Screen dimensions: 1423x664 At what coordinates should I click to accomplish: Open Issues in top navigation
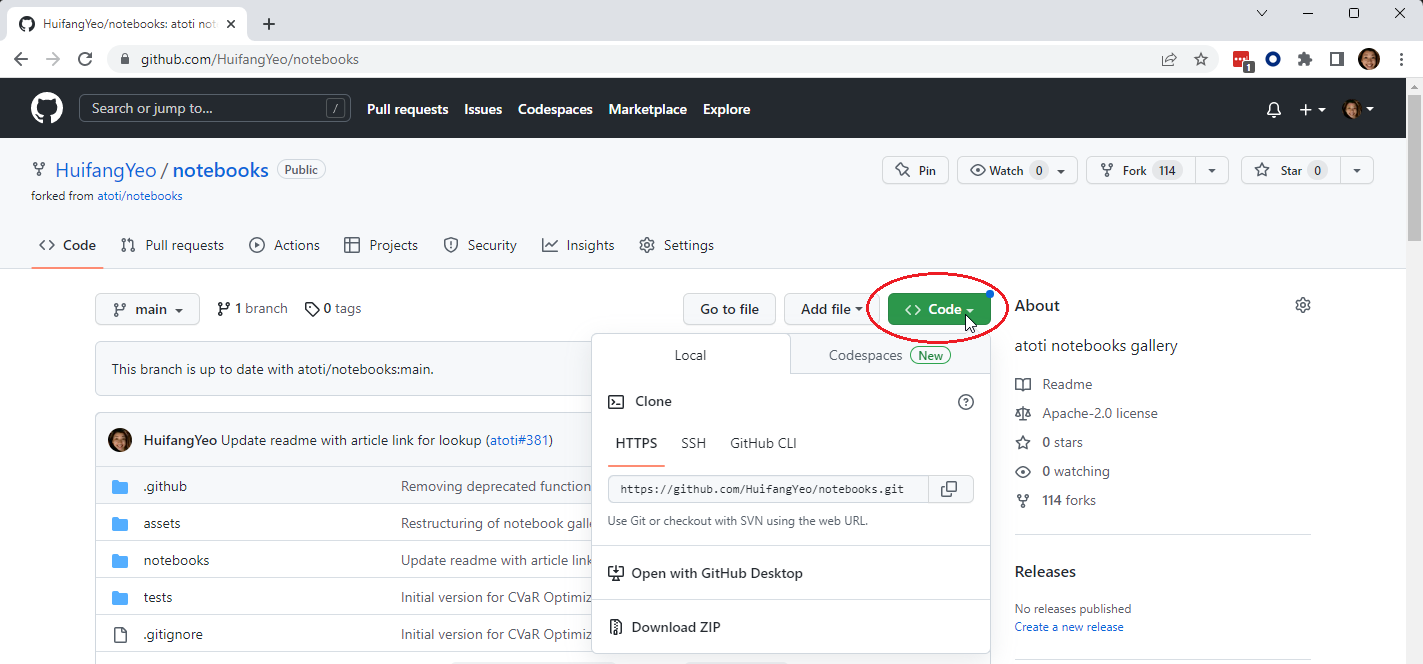[483, 109]
